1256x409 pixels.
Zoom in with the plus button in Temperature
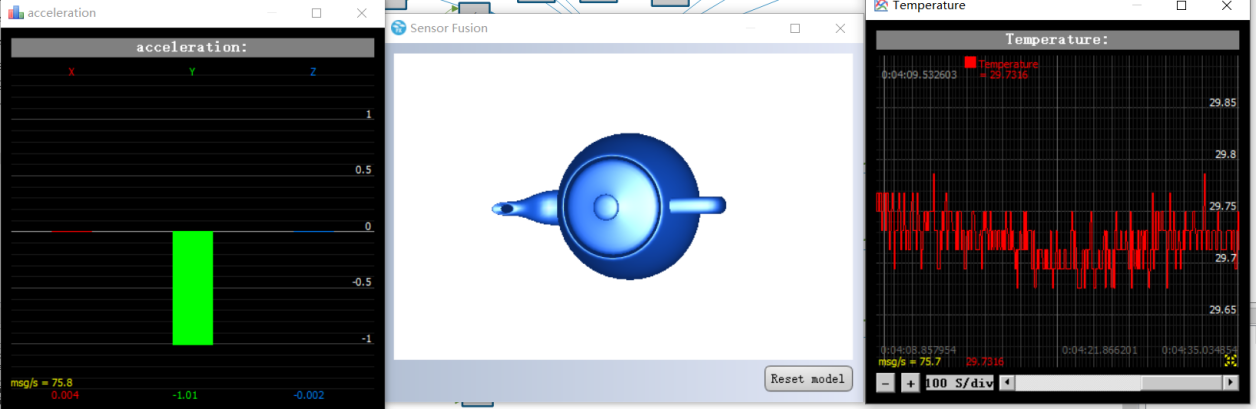click(910, 383)
